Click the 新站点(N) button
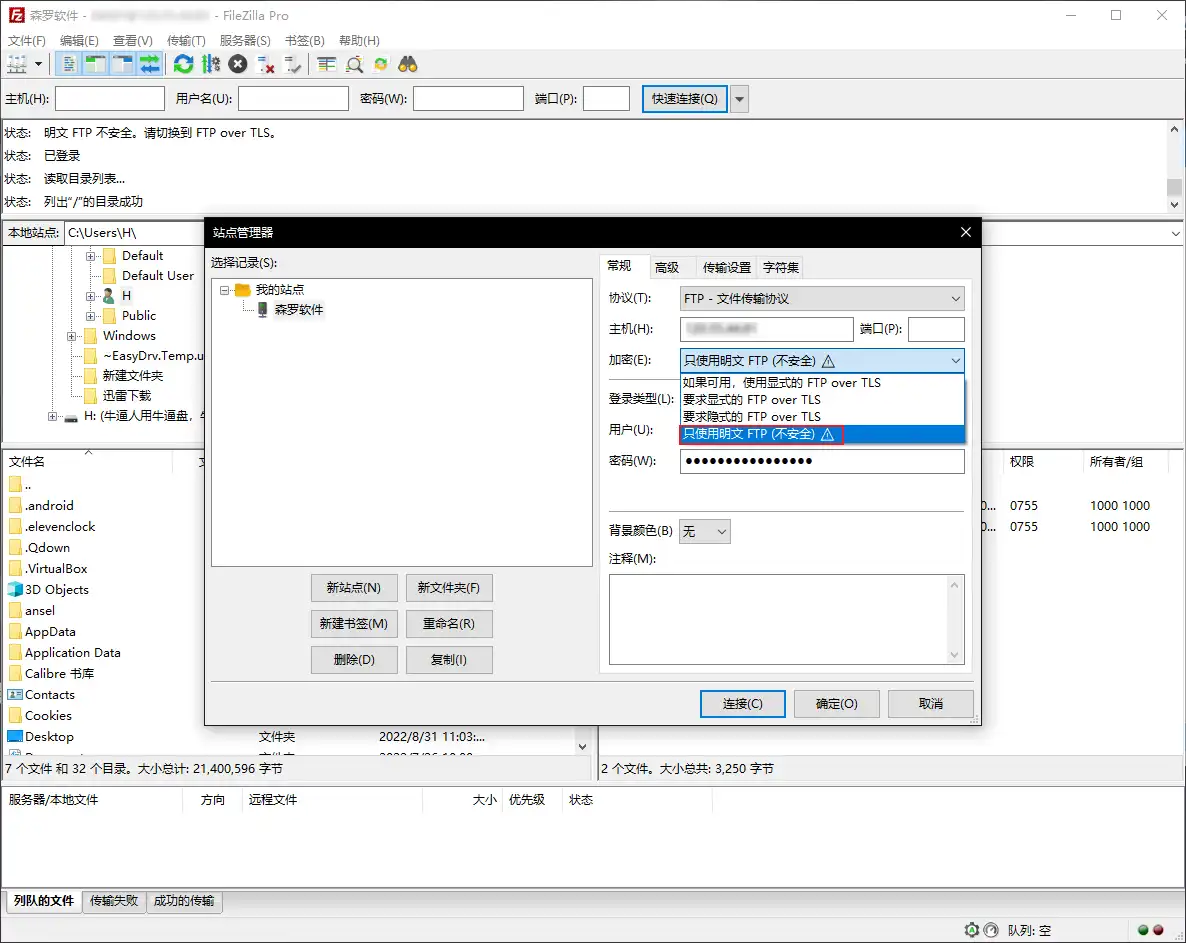 354,588
